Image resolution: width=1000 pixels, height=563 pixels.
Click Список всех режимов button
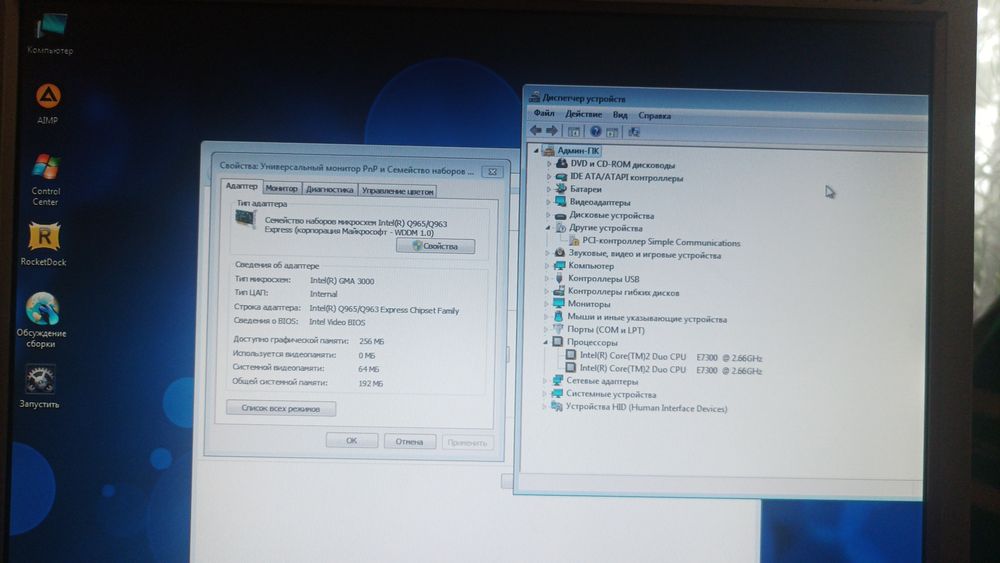click(281, 408)
